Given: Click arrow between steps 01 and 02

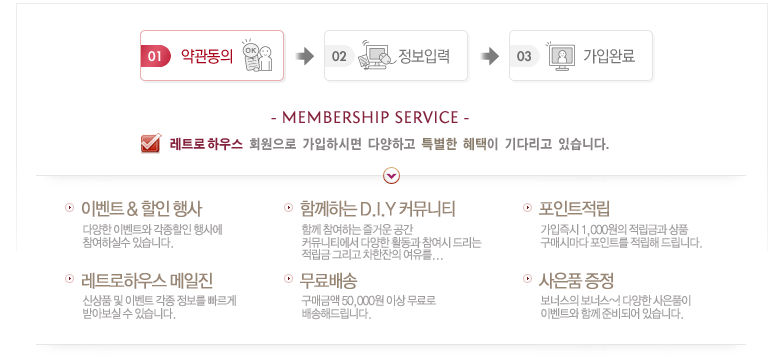Looking at the screenshot, I should point(304,56).
